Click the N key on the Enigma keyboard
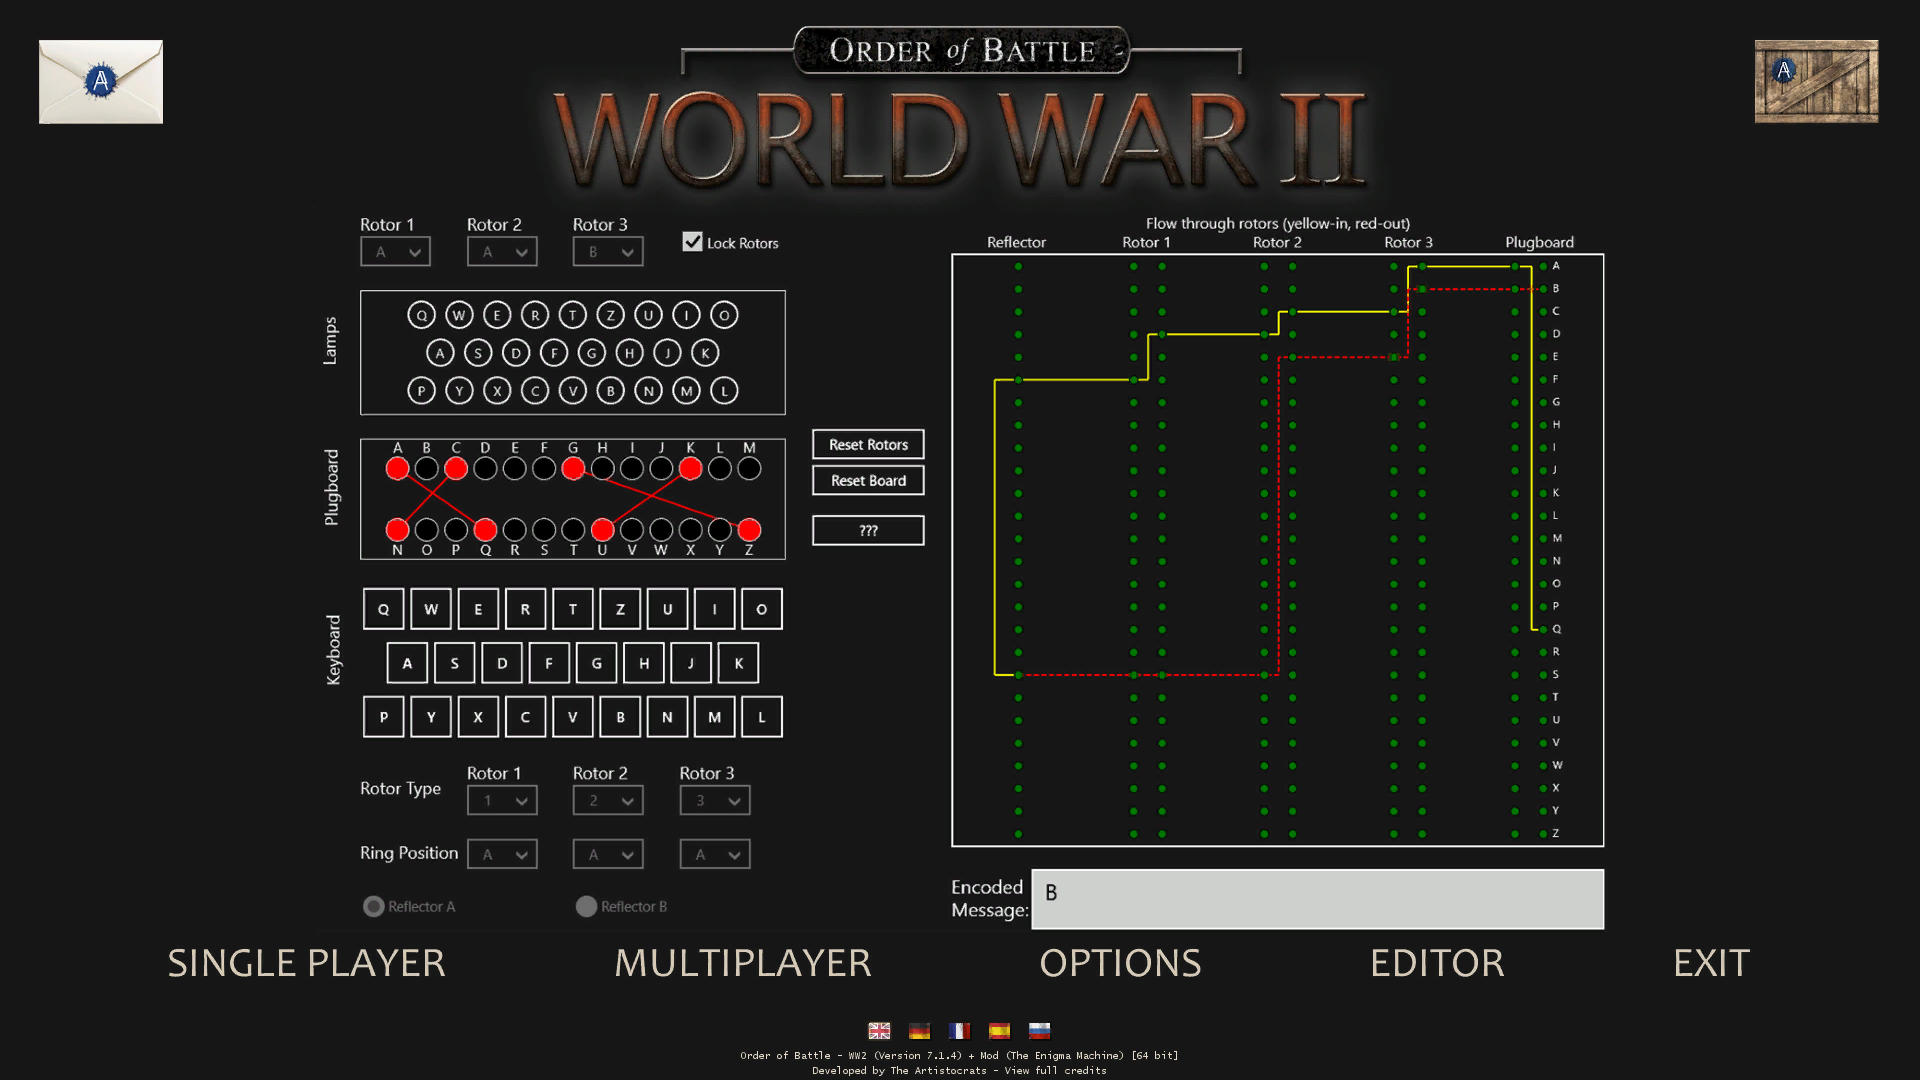Screen dimensions: 1920x1080 (x=667, y=717)
